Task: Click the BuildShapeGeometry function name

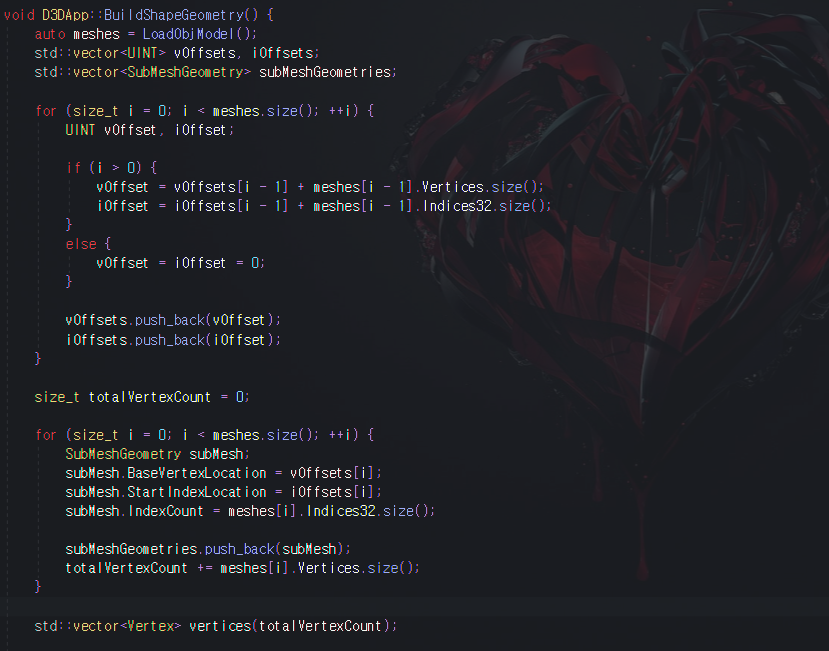Action: 174,15
